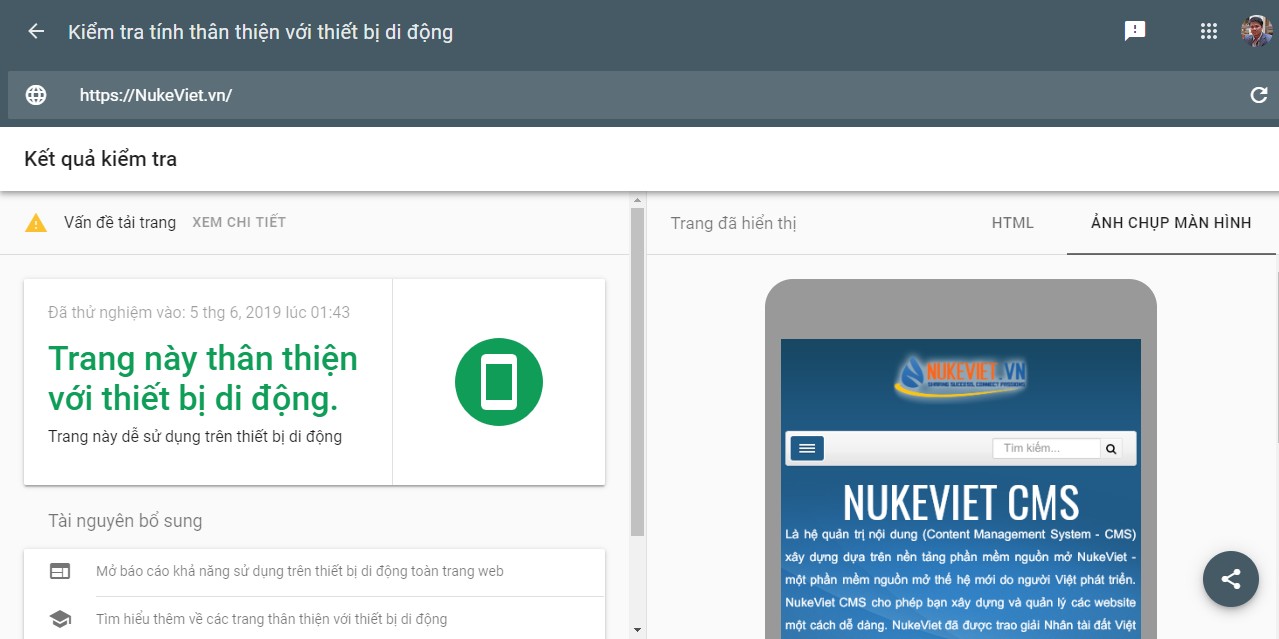
Task: Open the site-wide mobile usability report
Action: point(300,572)
